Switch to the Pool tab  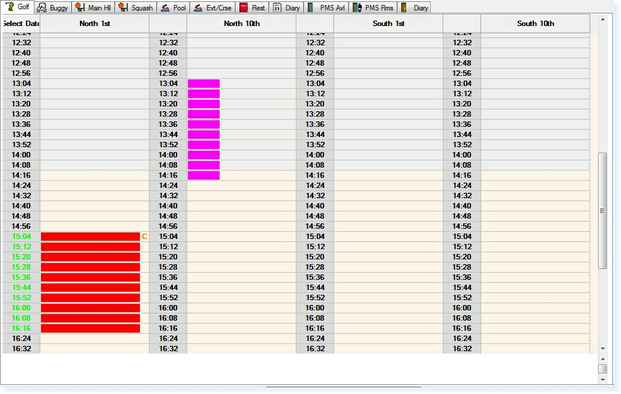click(x=173, y=8)
